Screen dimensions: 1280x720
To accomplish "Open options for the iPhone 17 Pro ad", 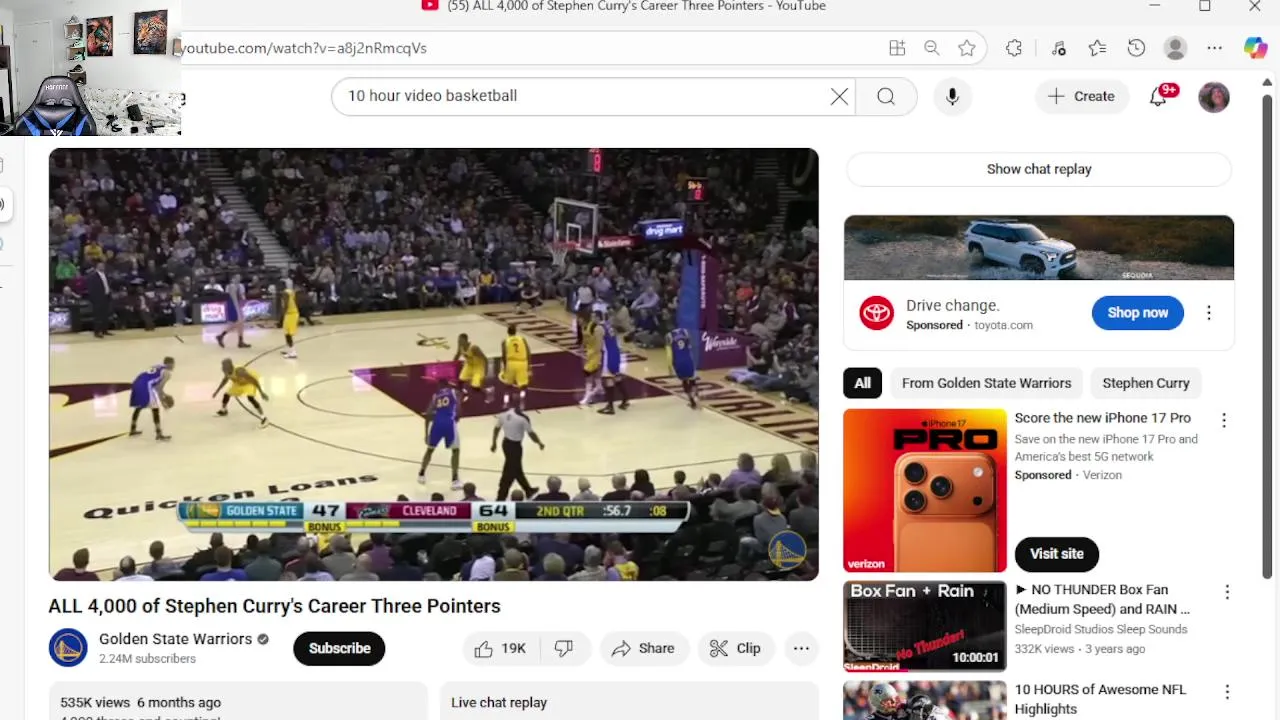I will click(1223, 421).
